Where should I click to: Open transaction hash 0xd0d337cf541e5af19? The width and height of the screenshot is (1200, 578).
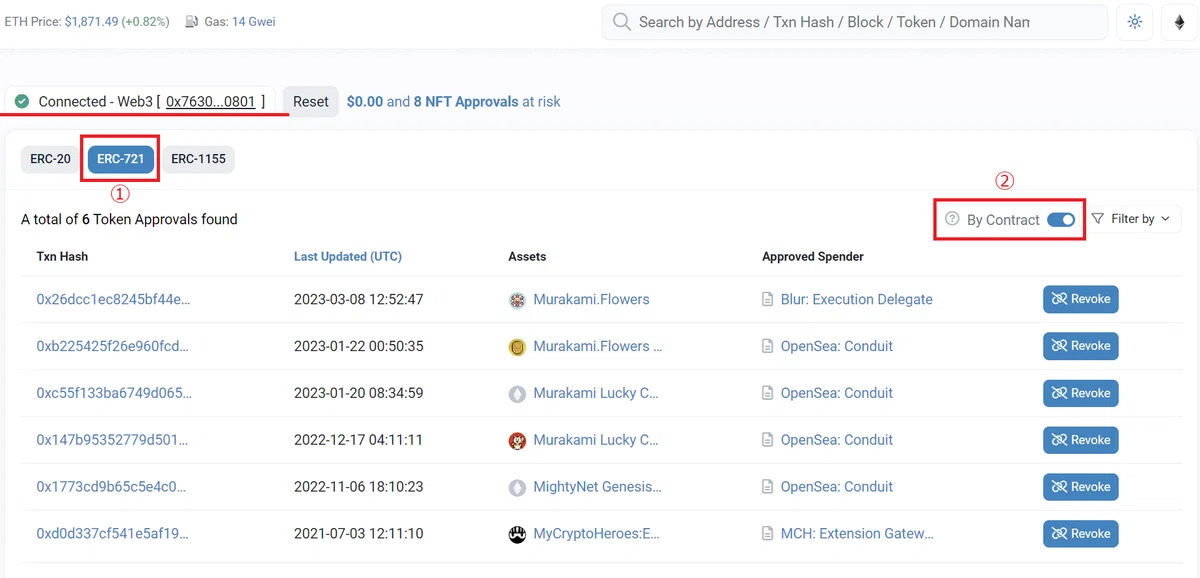[x=112, y=534]
